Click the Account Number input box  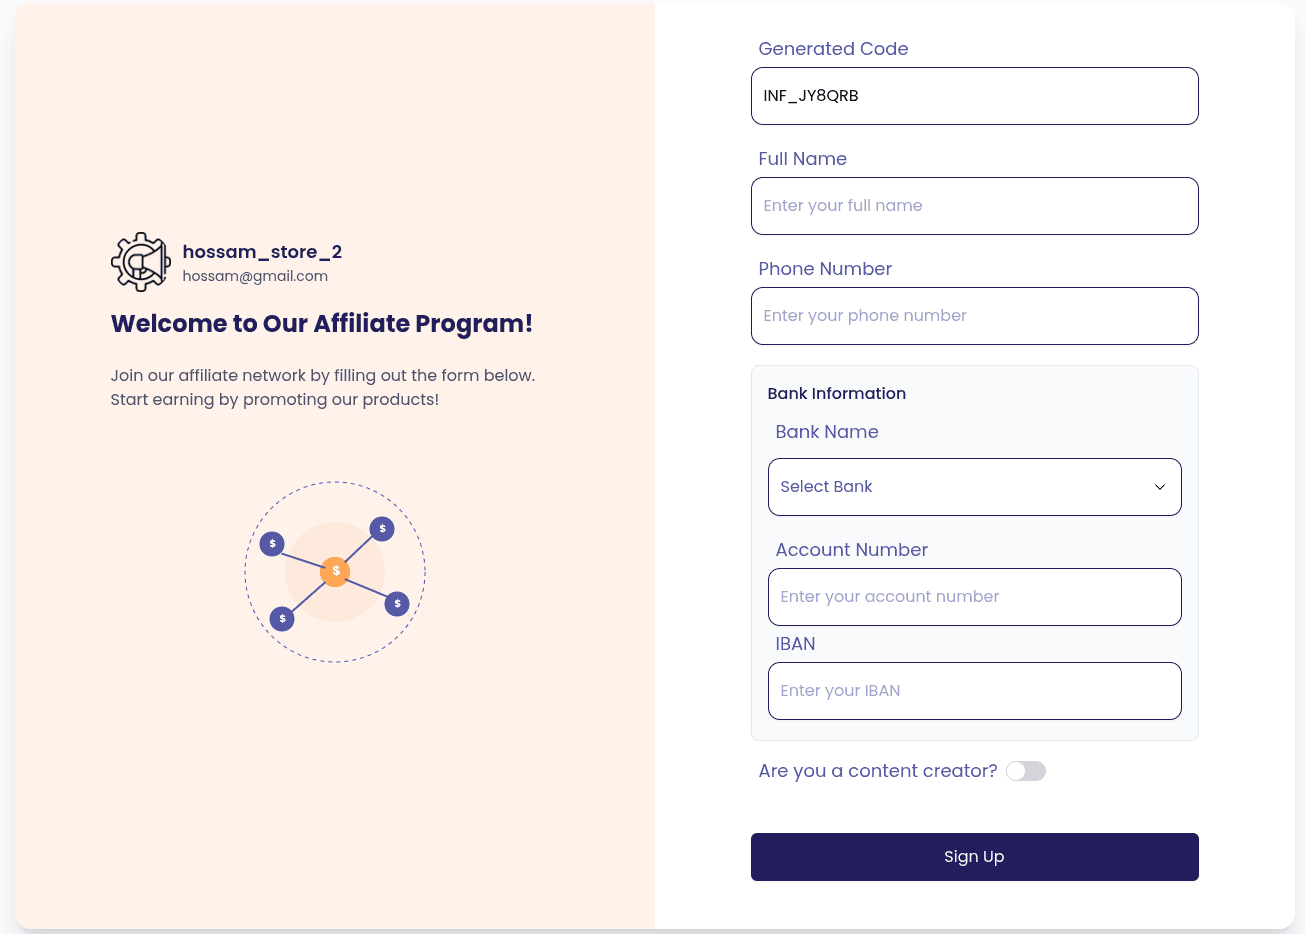(974, 597)
